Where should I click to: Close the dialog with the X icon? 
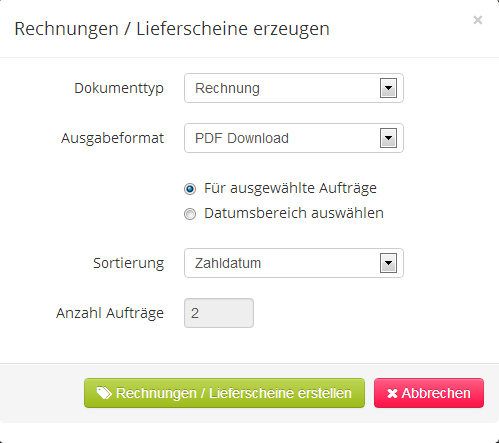coord(478,20)
